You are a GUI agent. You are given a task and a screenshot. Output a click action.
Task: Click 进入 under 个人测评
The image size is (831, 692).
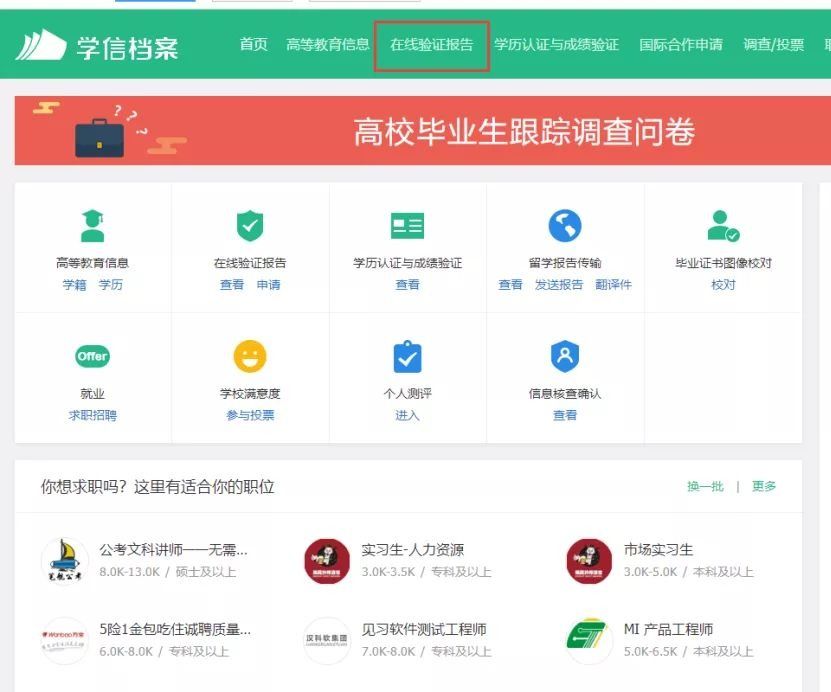pos(407,415)
